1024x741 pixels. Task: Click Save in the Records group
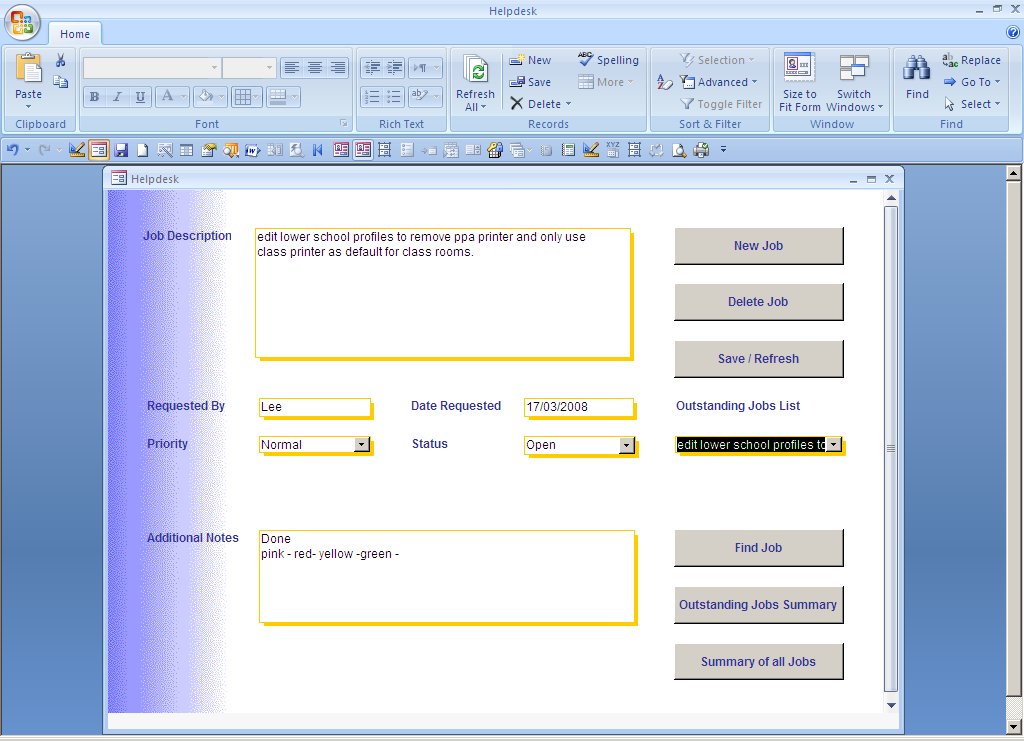point(531,82)
